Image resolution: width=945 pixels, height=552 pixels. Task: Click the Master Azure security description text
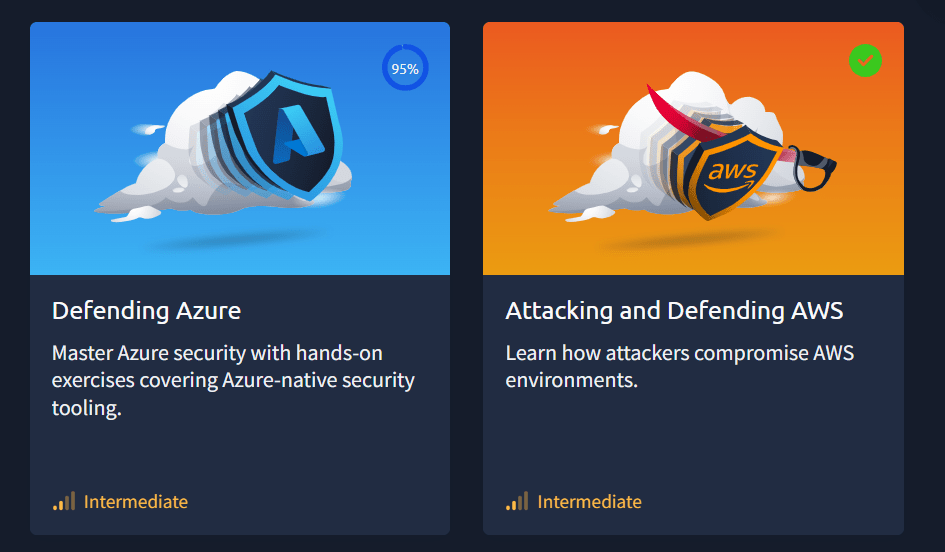[233, 380]
